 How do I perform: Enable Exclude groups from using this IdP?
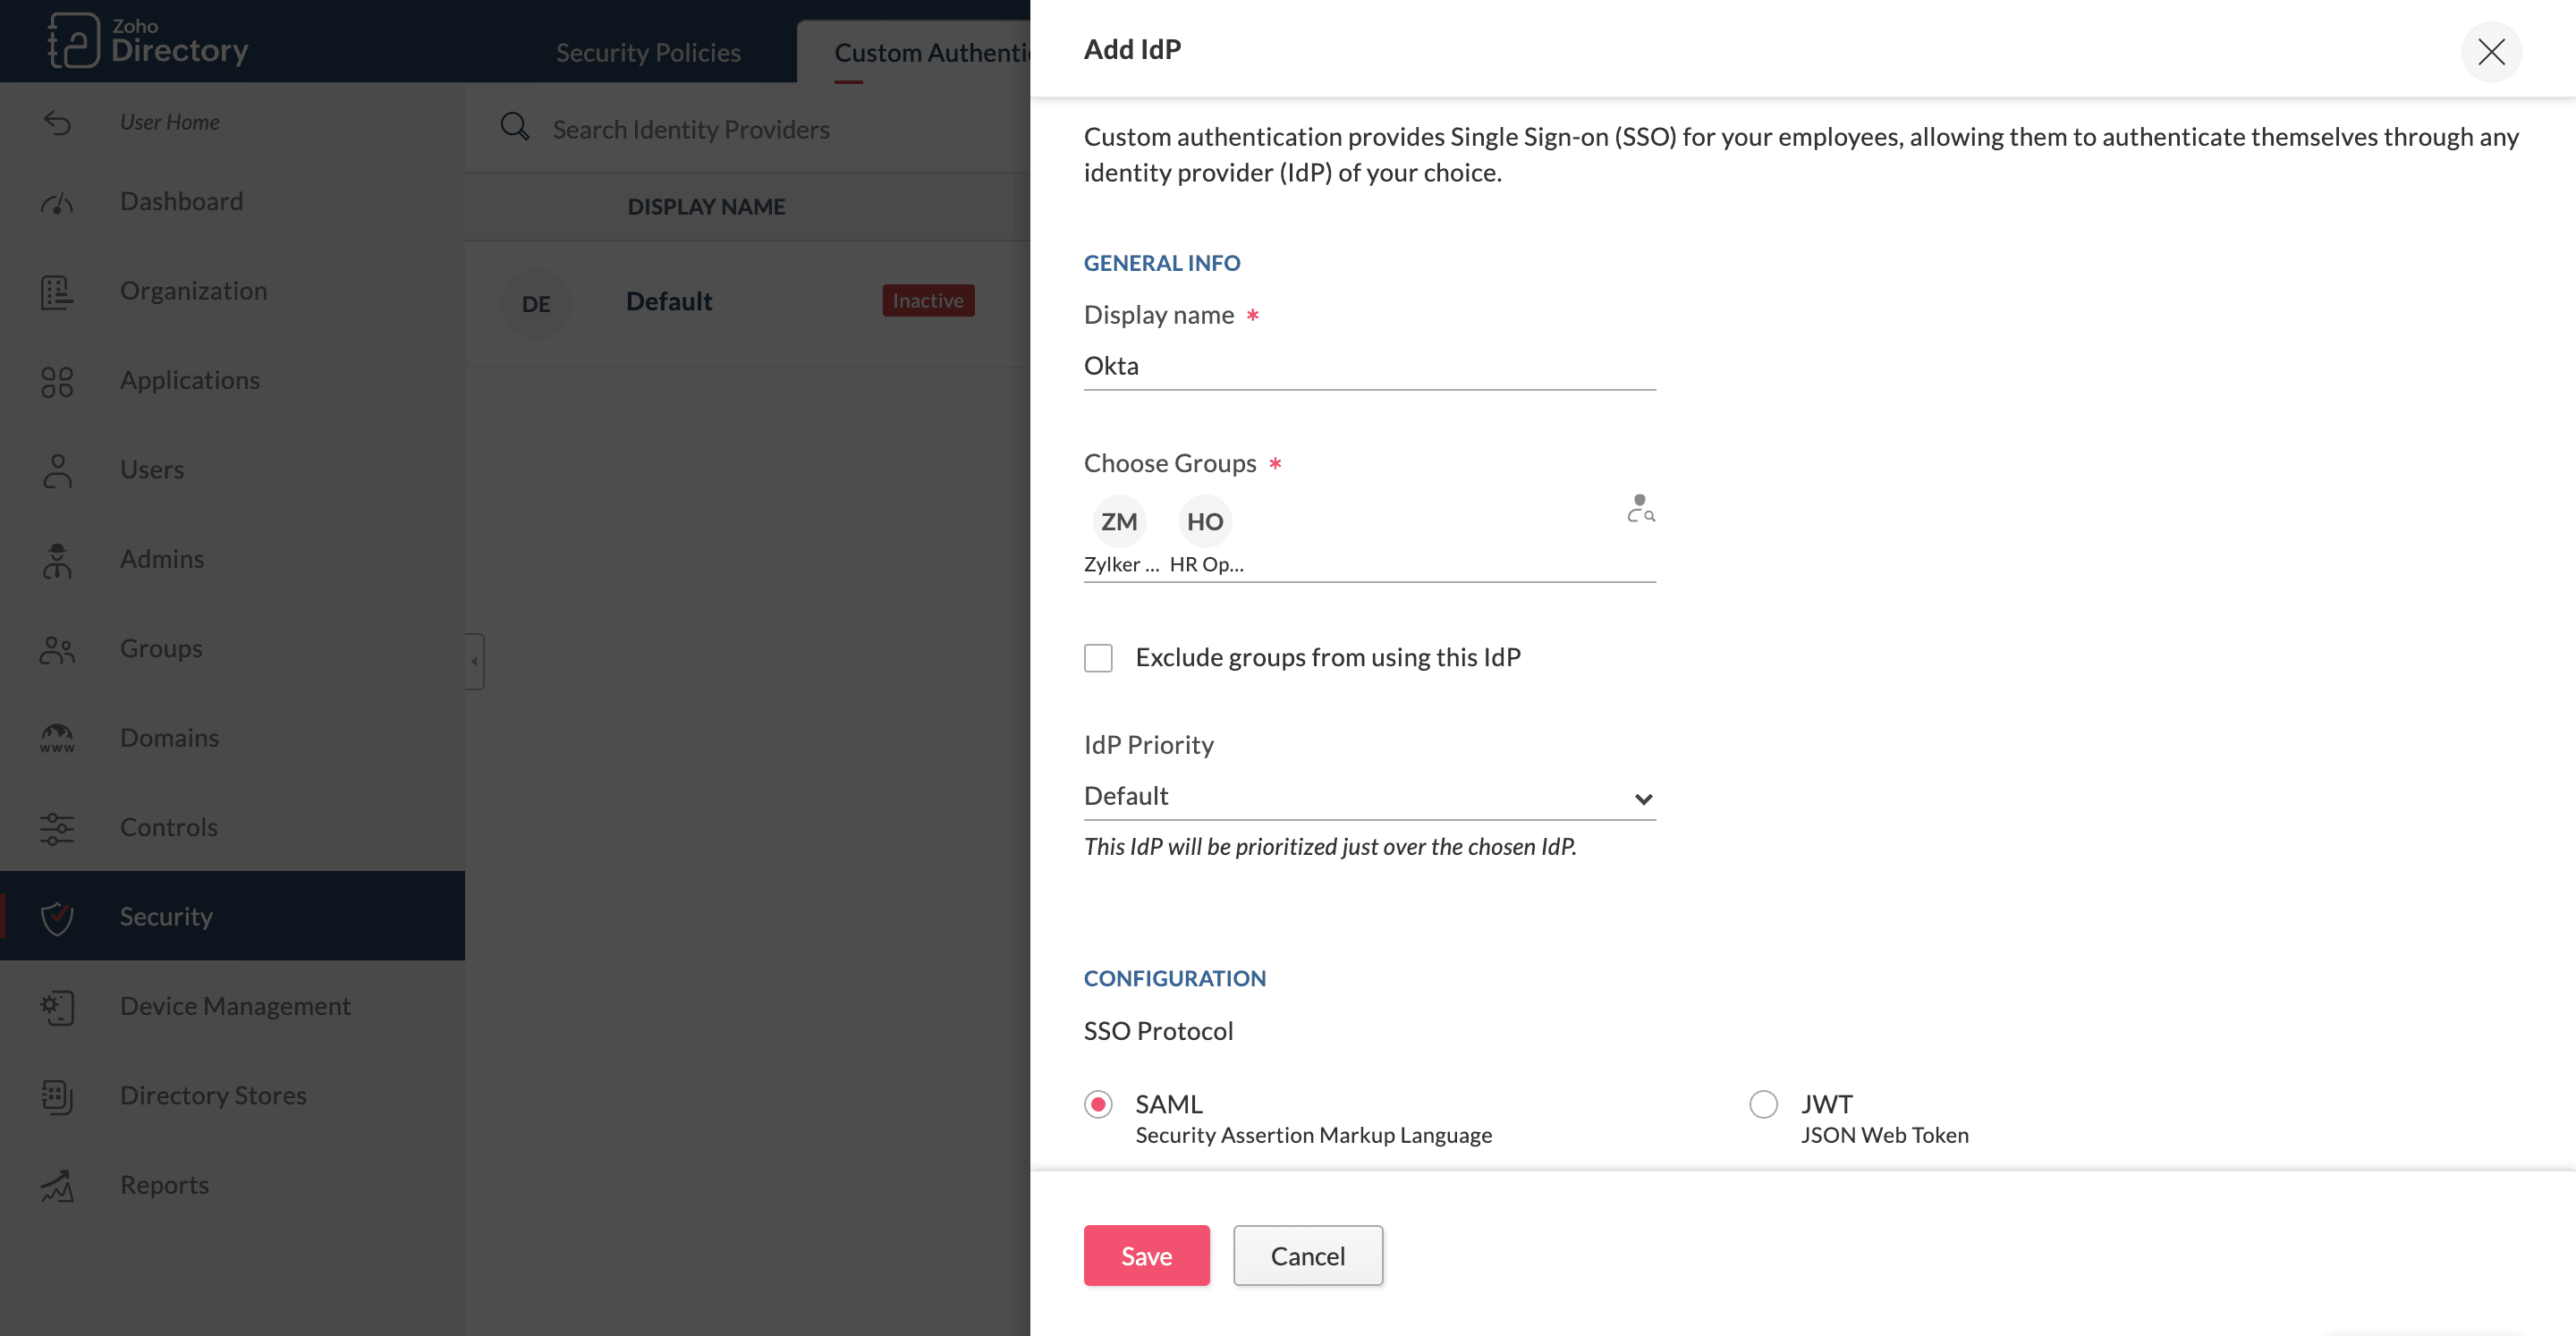1098,658
